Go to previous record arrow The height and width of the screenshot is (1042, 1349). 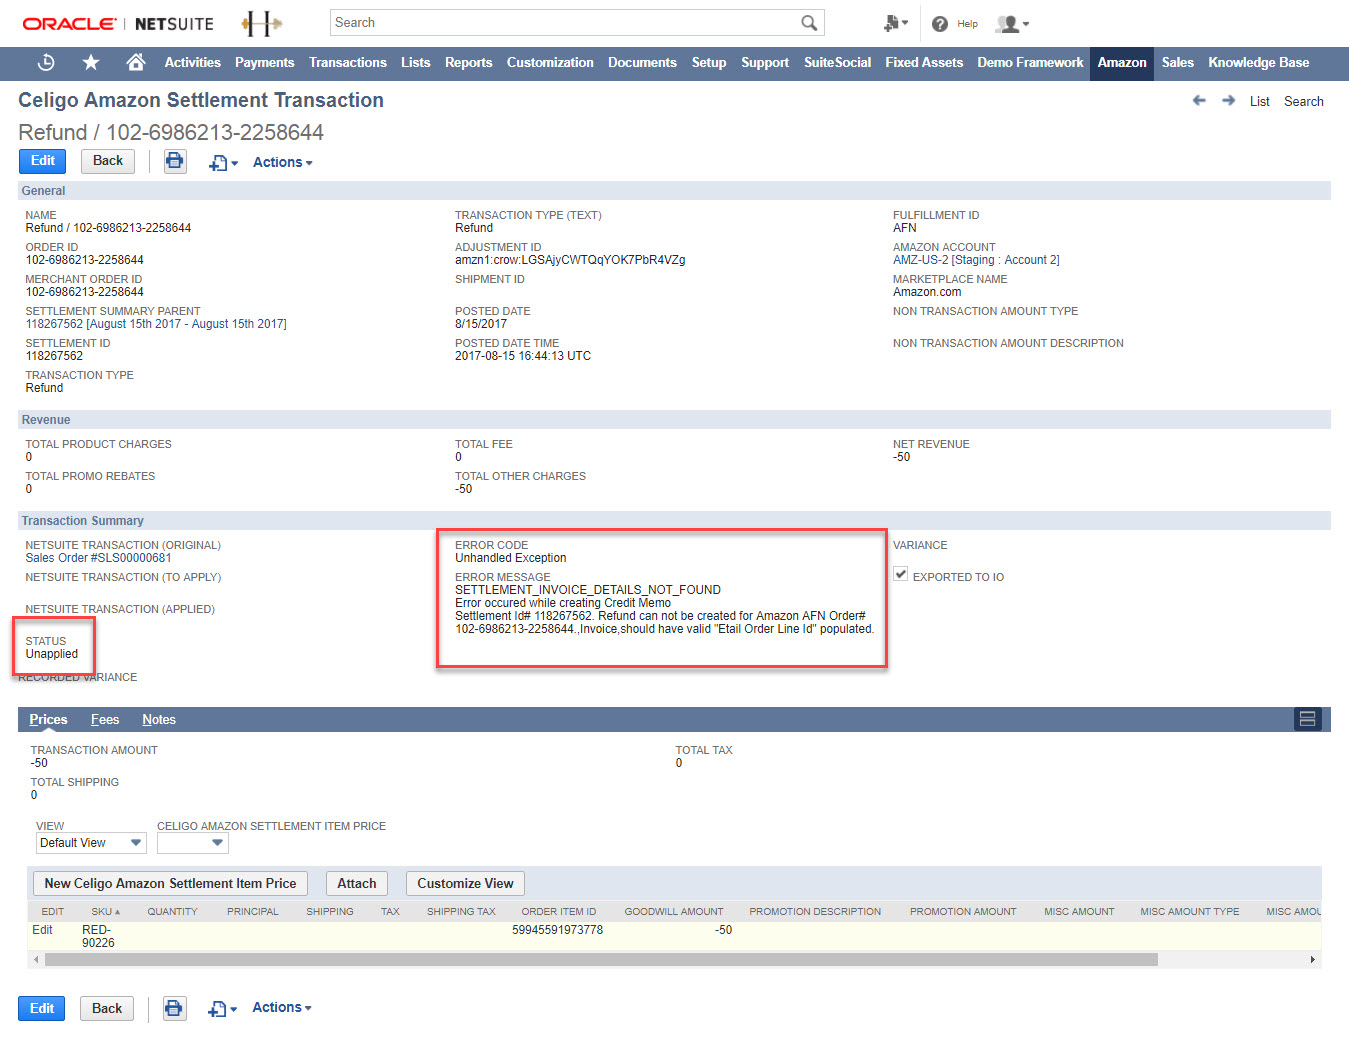click(1199, 101)
